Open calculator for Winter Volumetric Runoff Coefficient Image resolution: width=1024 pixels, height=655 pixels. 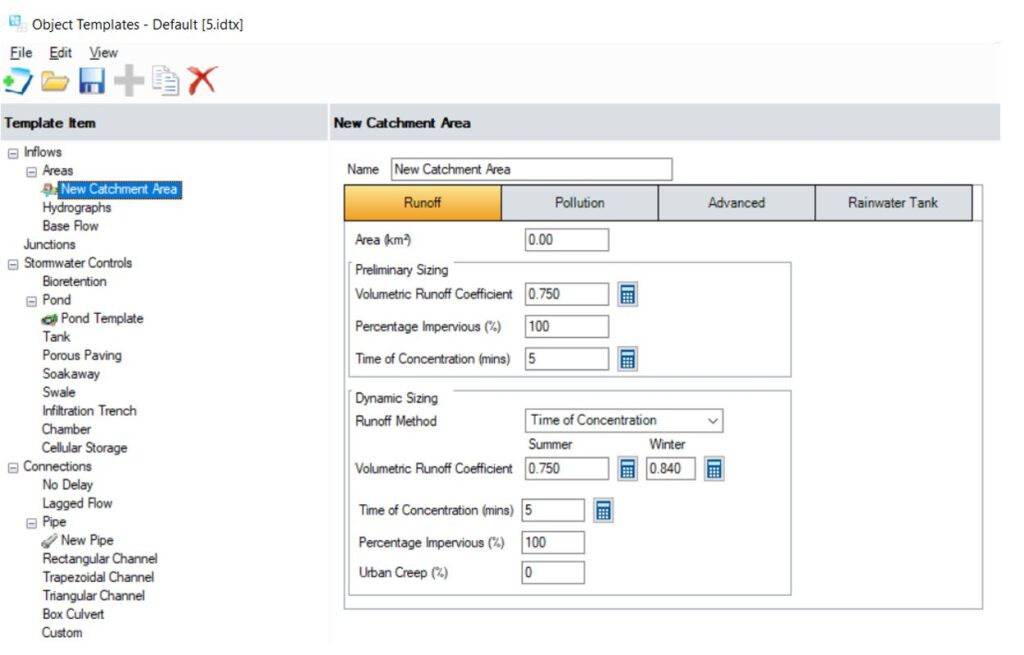(714, 469)
